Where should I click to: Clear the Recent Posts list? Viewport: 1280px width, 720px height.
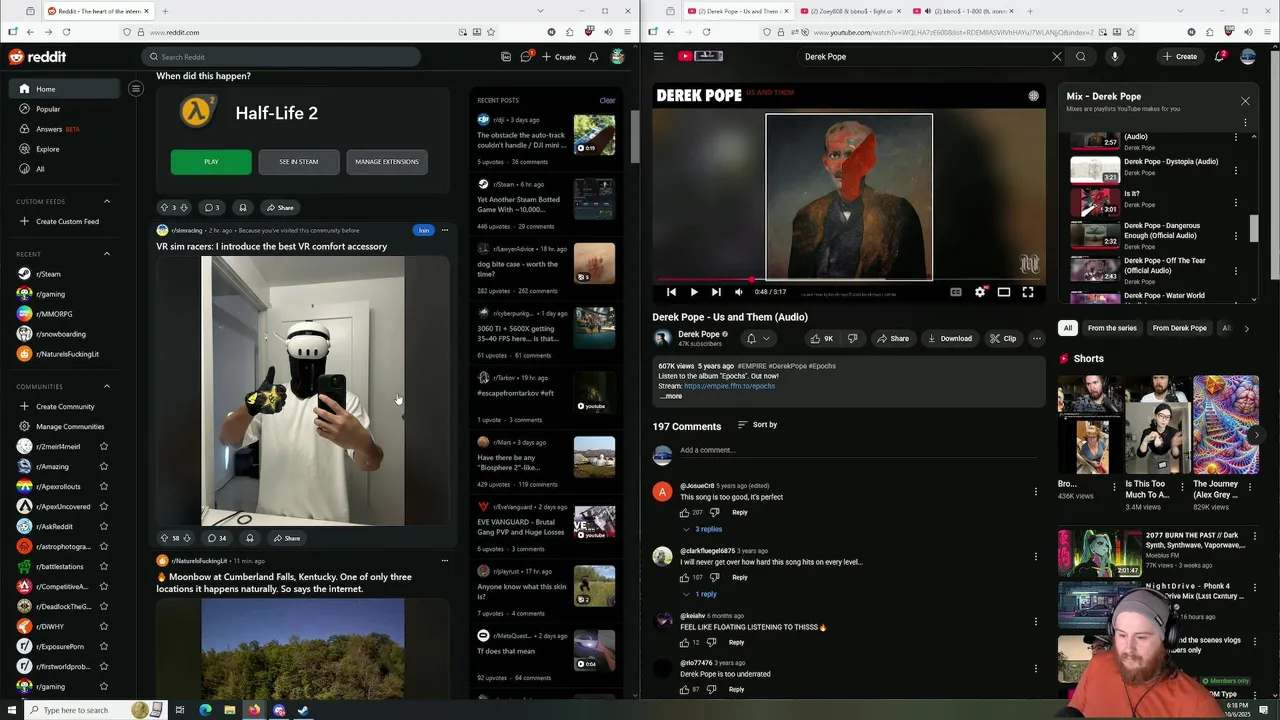click(x=607, y=100)
